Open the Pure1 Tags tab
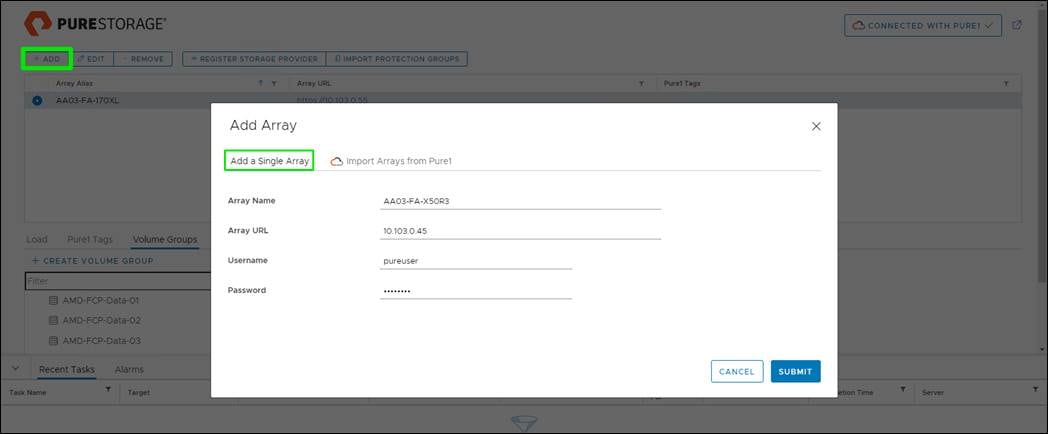The height and width of the screenshot is (434, 1048). (x=90, y=239)
